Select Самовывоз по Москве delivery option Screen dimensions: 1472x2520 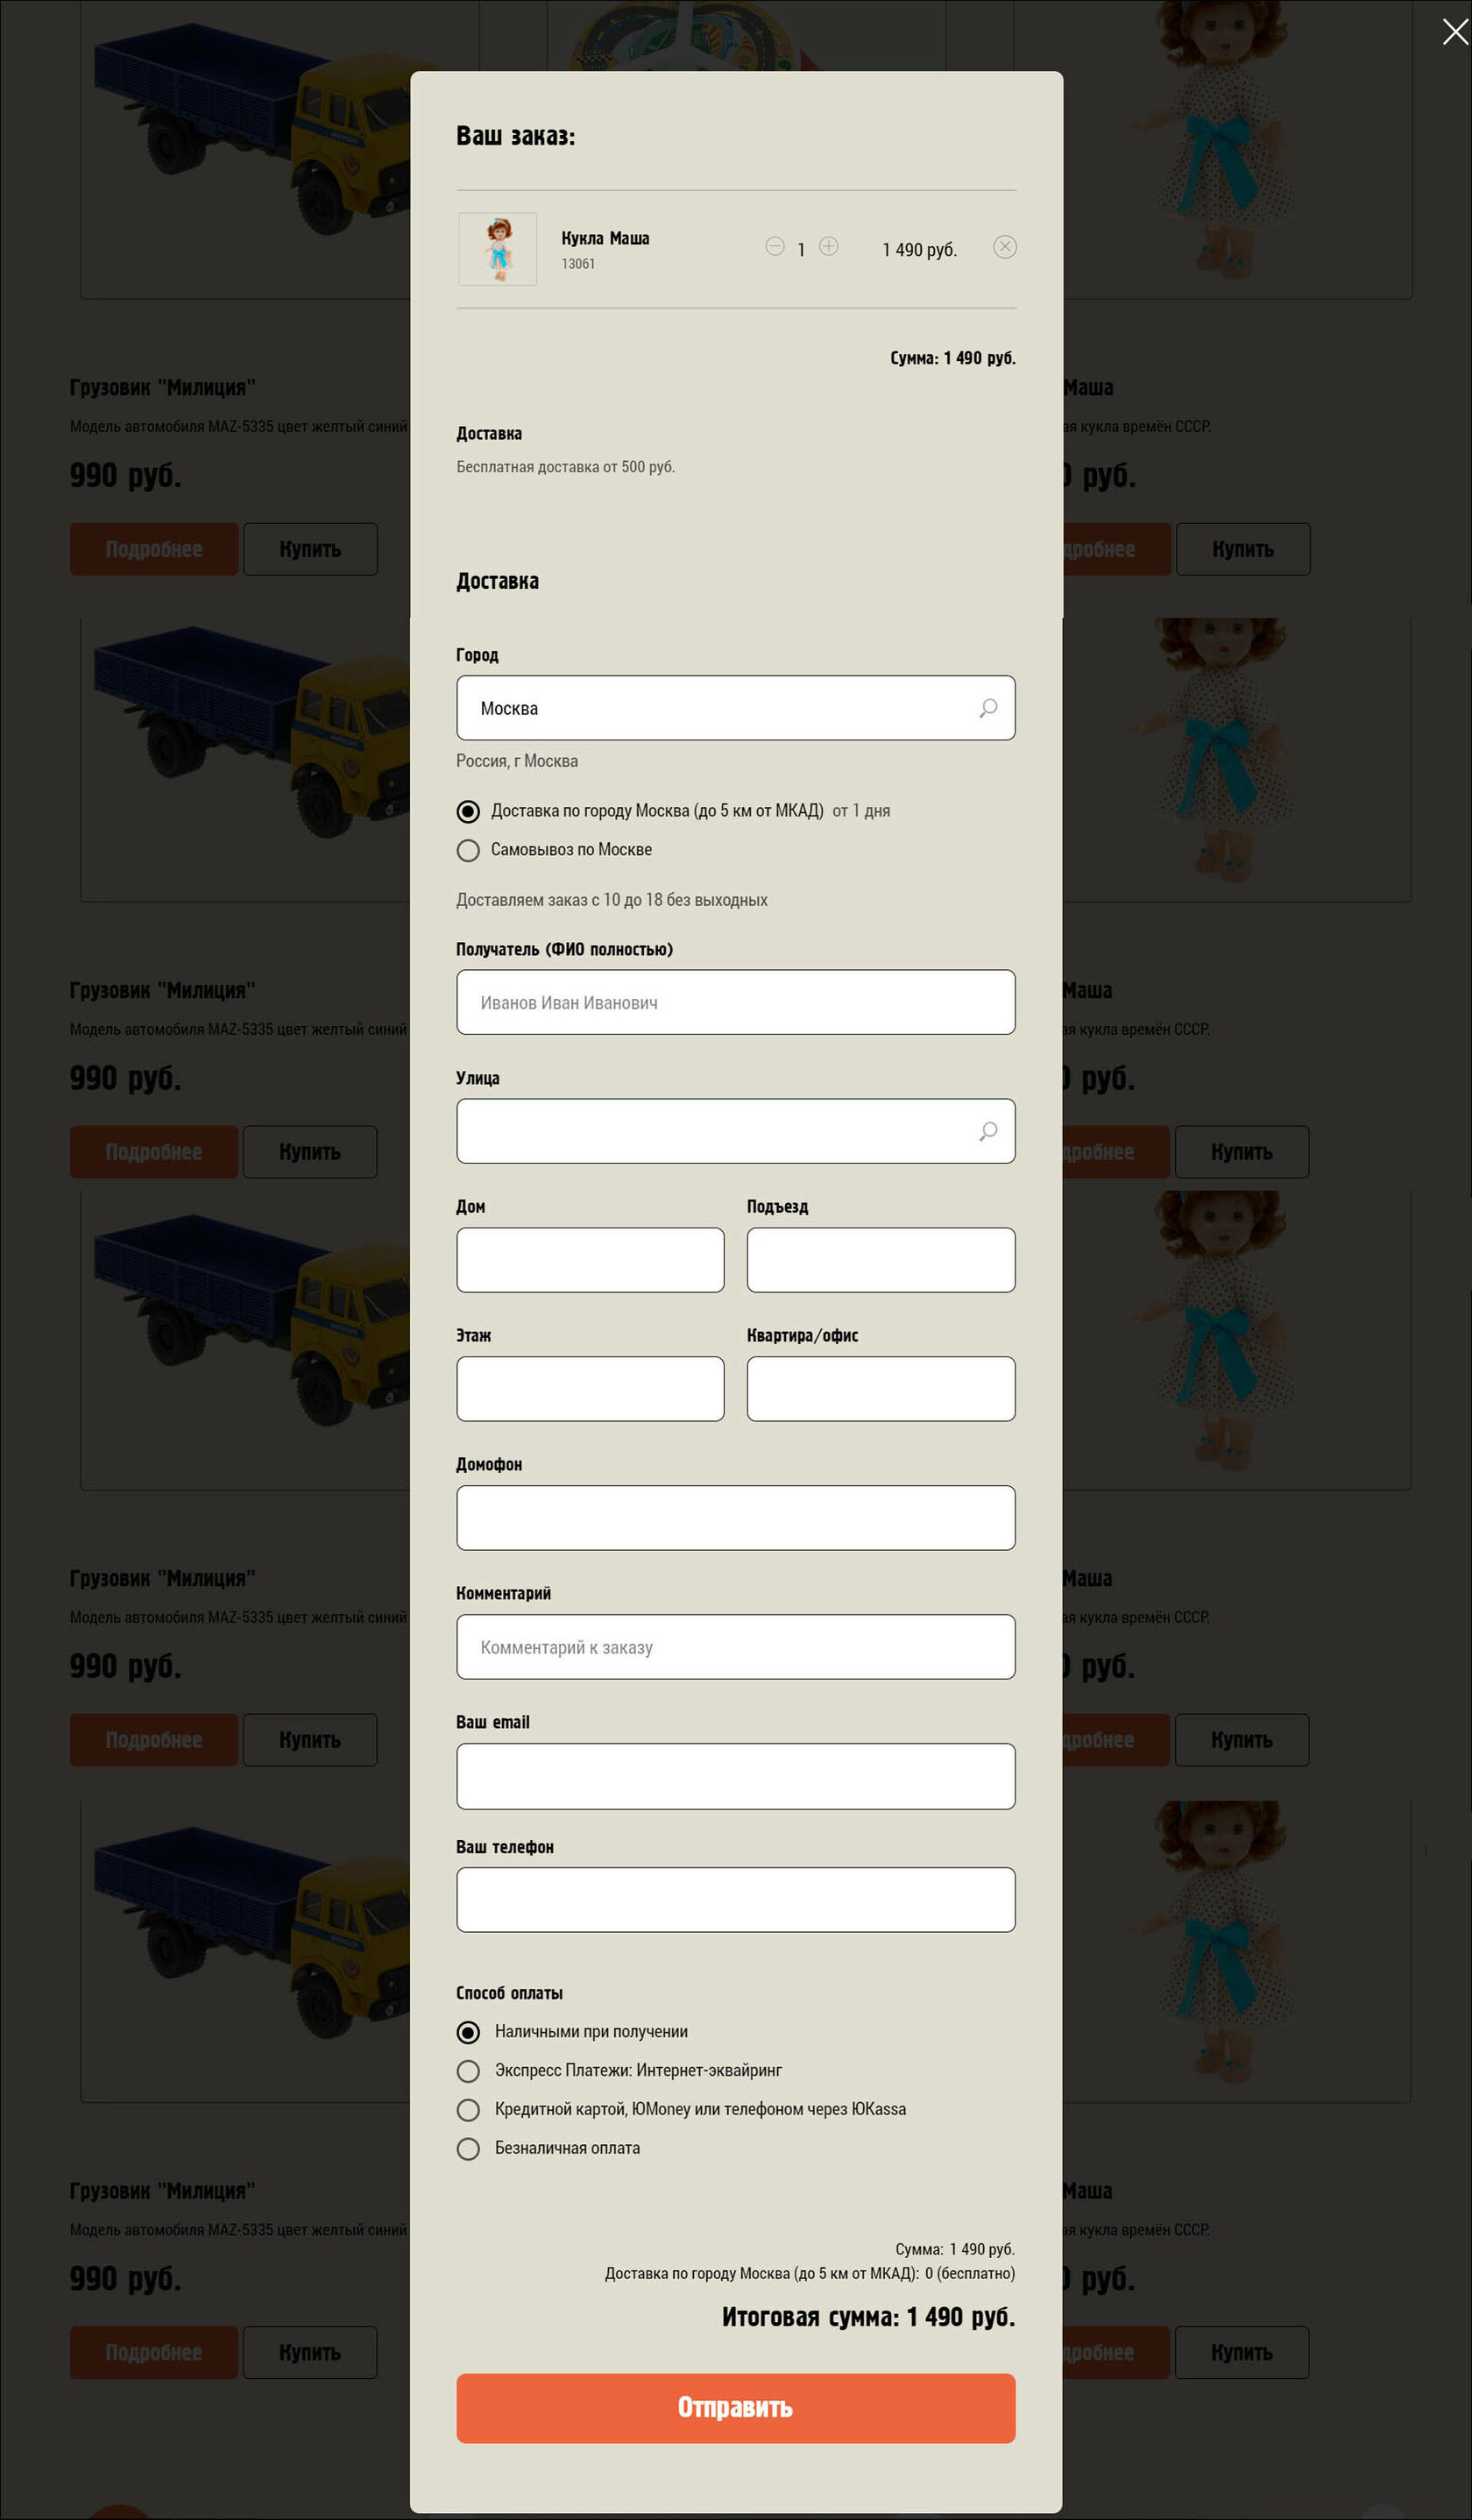[468, 850]
